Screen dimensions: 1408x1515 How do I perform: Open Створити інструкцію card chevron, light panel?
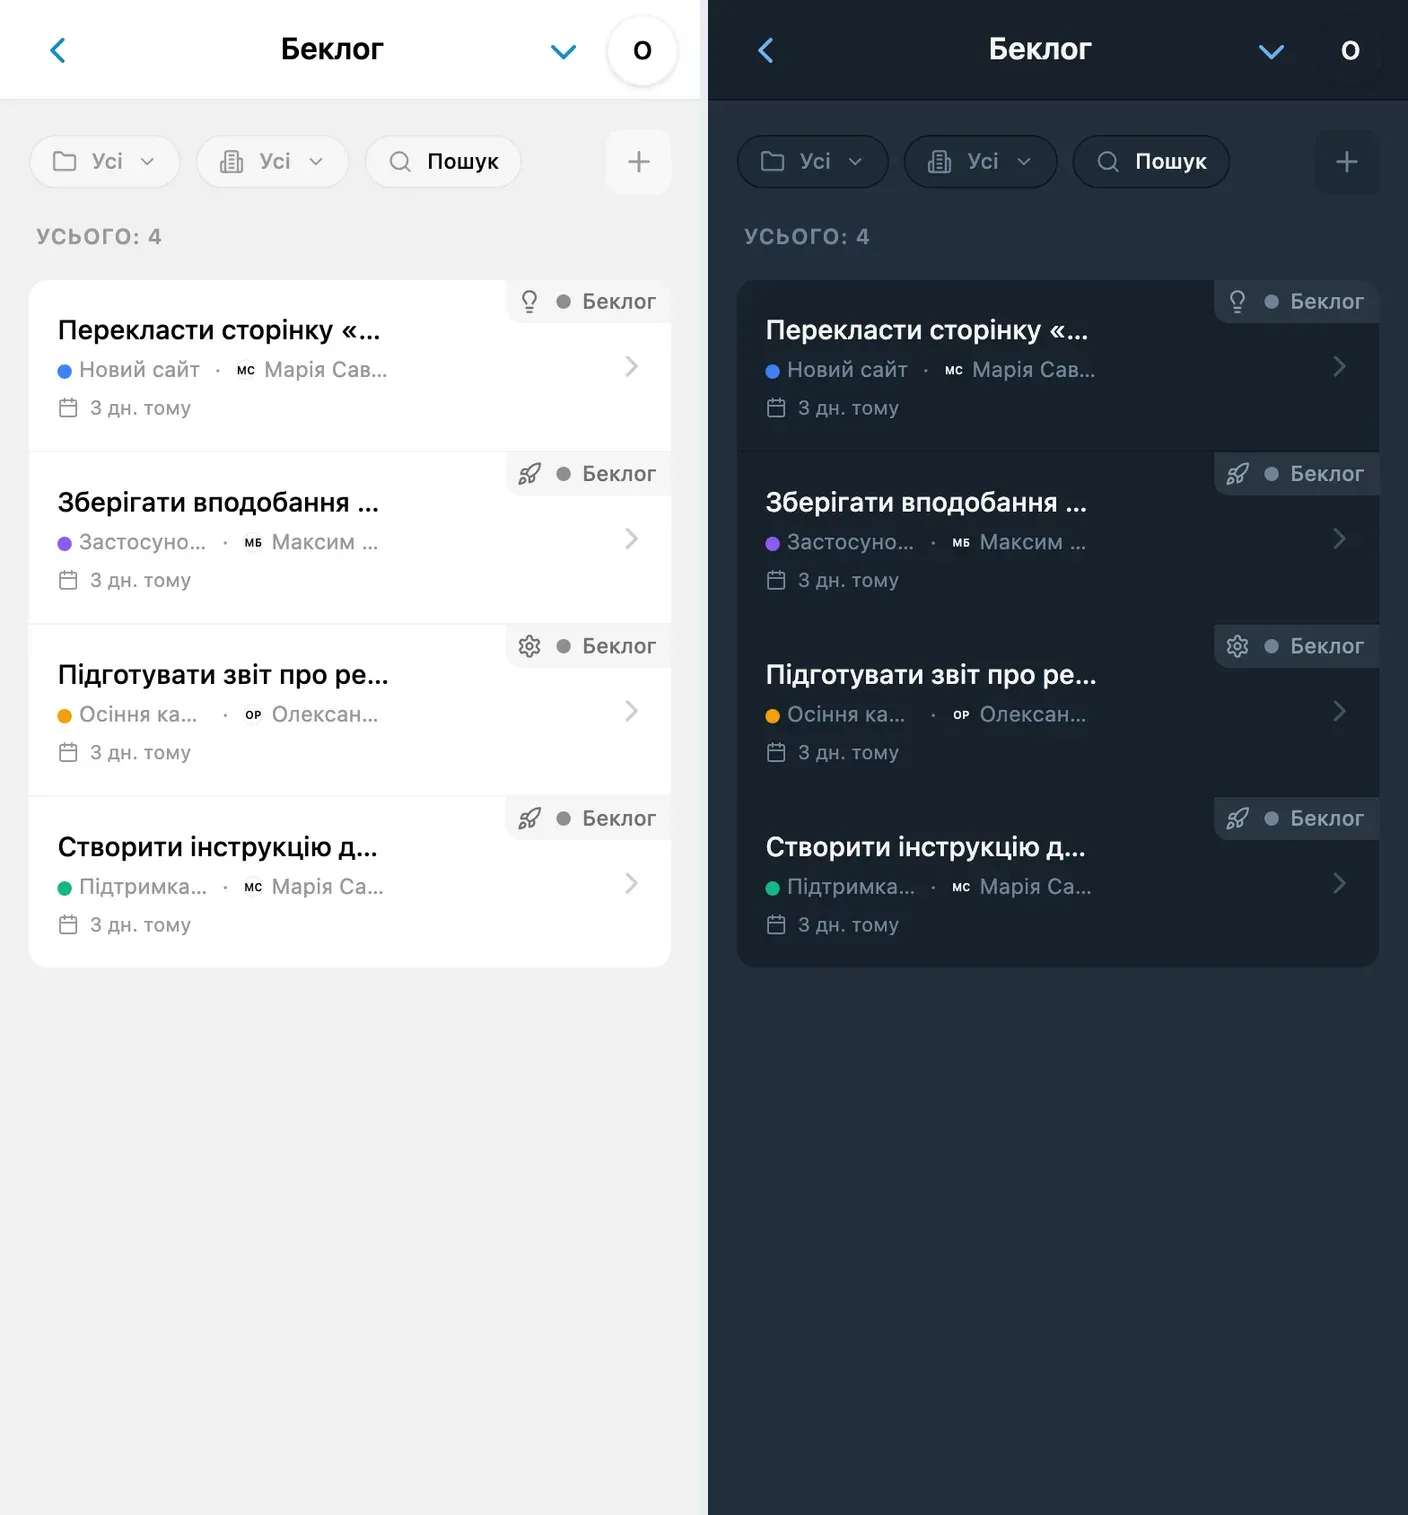[x=632, y=883]
